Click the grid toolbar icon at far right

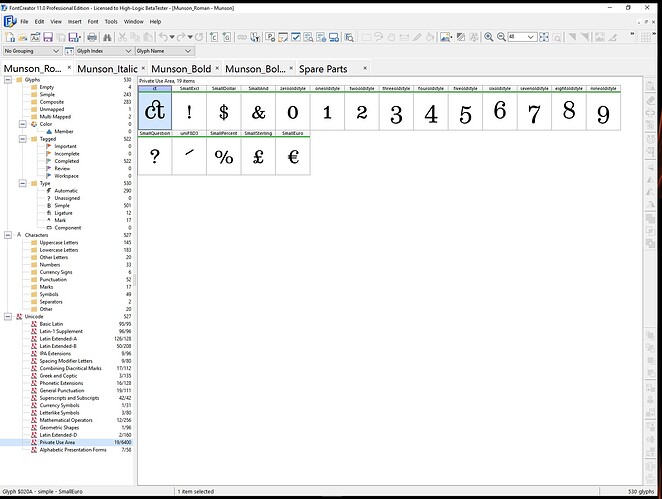pyautogui.click(x=646, y=37)
